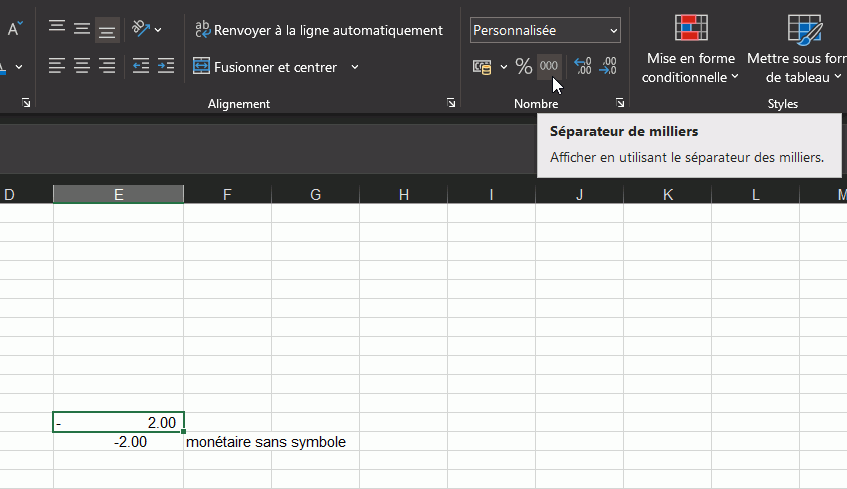This screenshot has width=847, height=489.
Task: Toggle bottom vertical alignment
Action: [107, 30]
